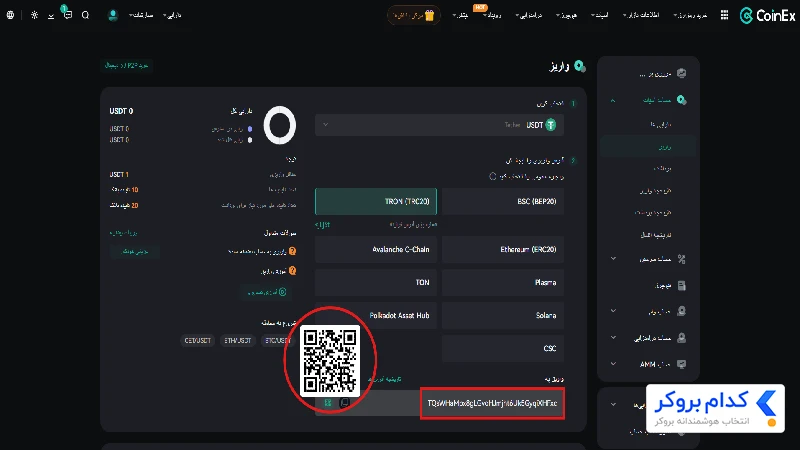800x450 pixels.
Task: Open the assets dropdown in header
Action: click(172, 15)
